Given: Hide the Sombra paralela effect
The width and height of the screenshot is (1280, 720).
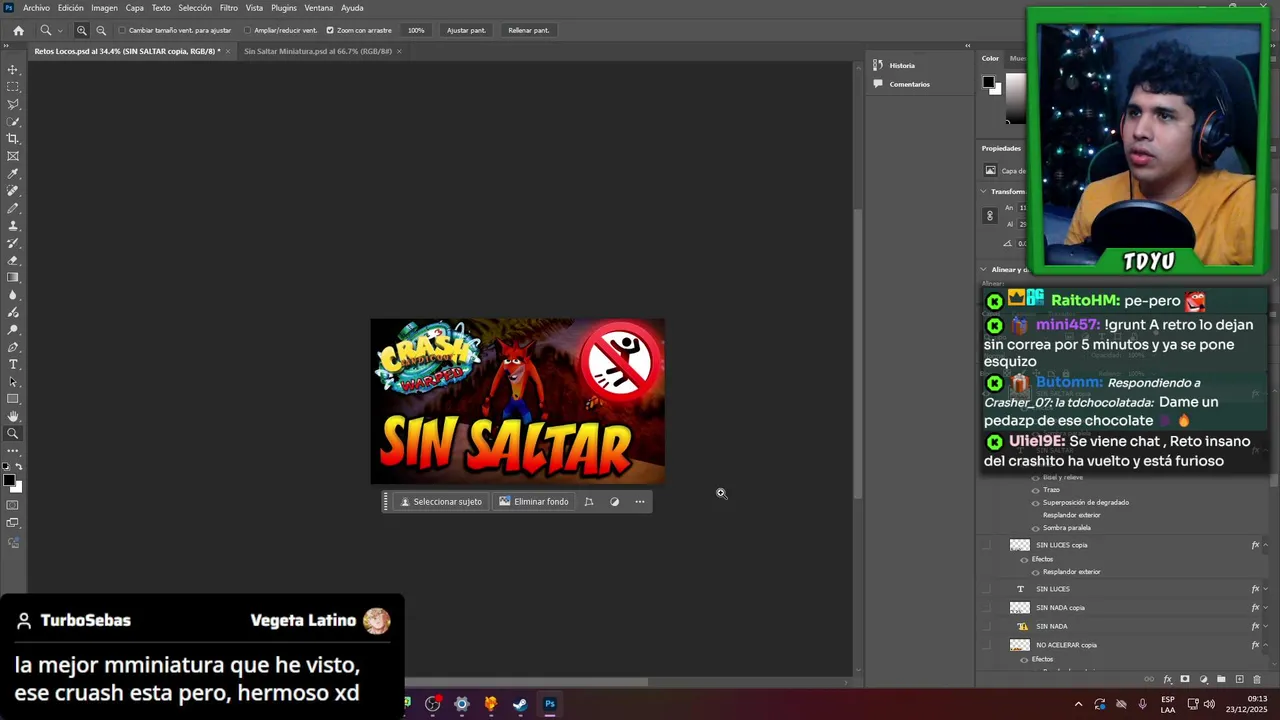Looking at the screenshot, I should [1035, 528].
